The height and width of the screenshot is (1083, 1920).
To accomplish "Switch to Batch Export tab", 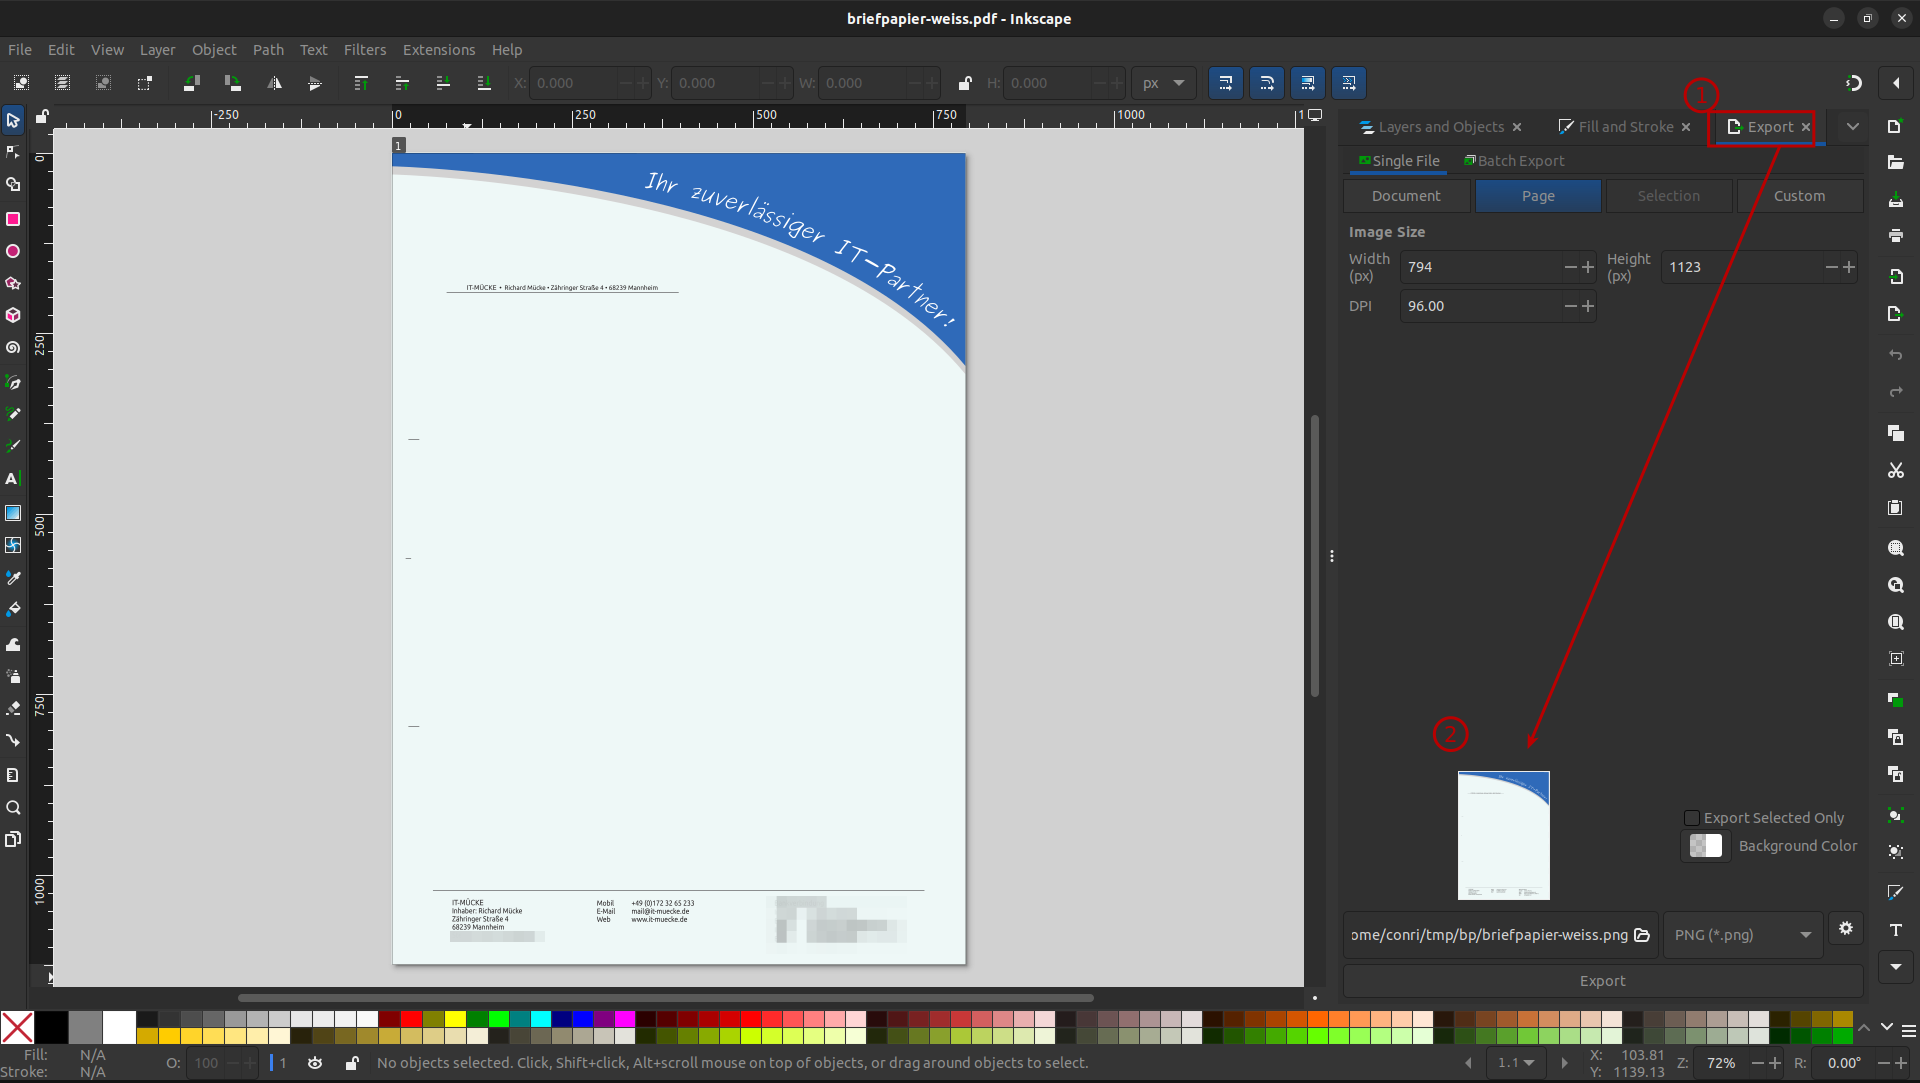I will [1514, 161].
